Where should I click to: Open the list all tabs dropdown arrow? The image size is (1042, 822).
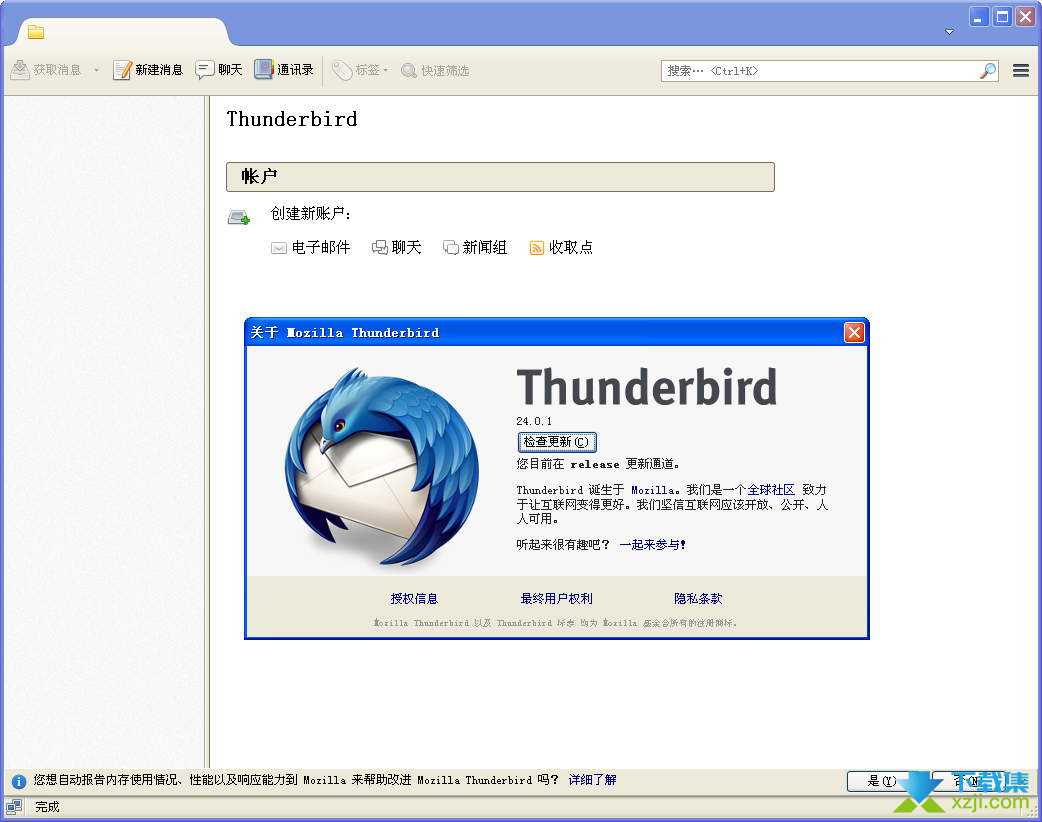click(950, 32)
